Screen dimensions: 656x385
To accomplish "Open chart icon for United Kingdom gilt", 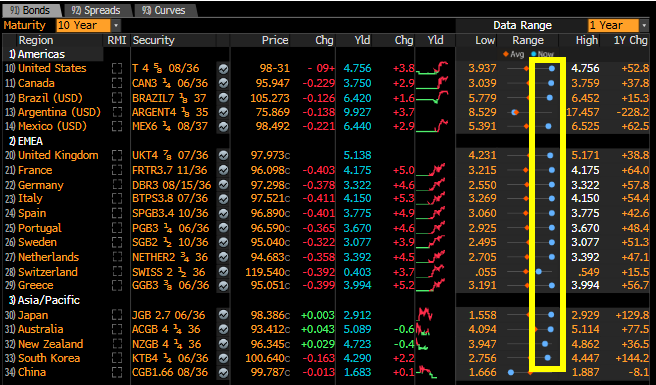I will [x=223, y=155].
